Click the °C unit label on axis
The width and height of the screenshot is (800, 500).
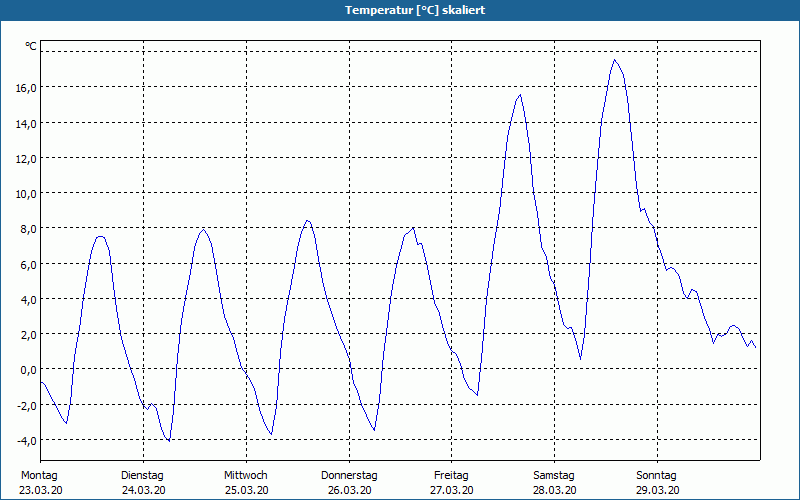31,46
